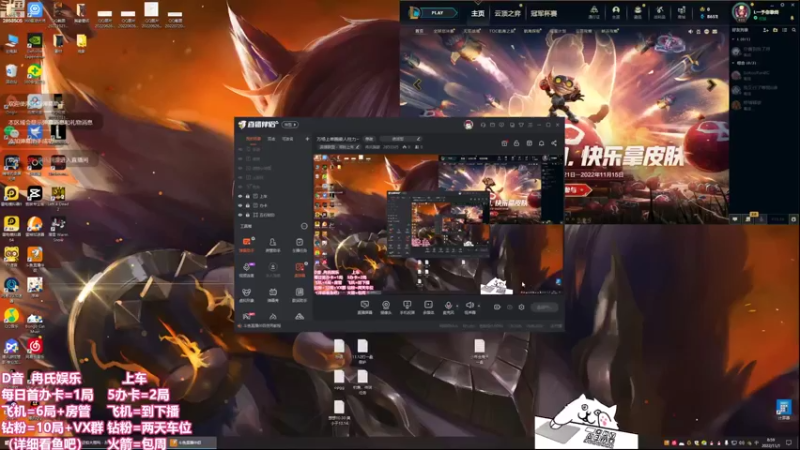Viewport: 800px width, 450px height.
Task: Open the League client collection icon
Action: [x=638, y=12]
